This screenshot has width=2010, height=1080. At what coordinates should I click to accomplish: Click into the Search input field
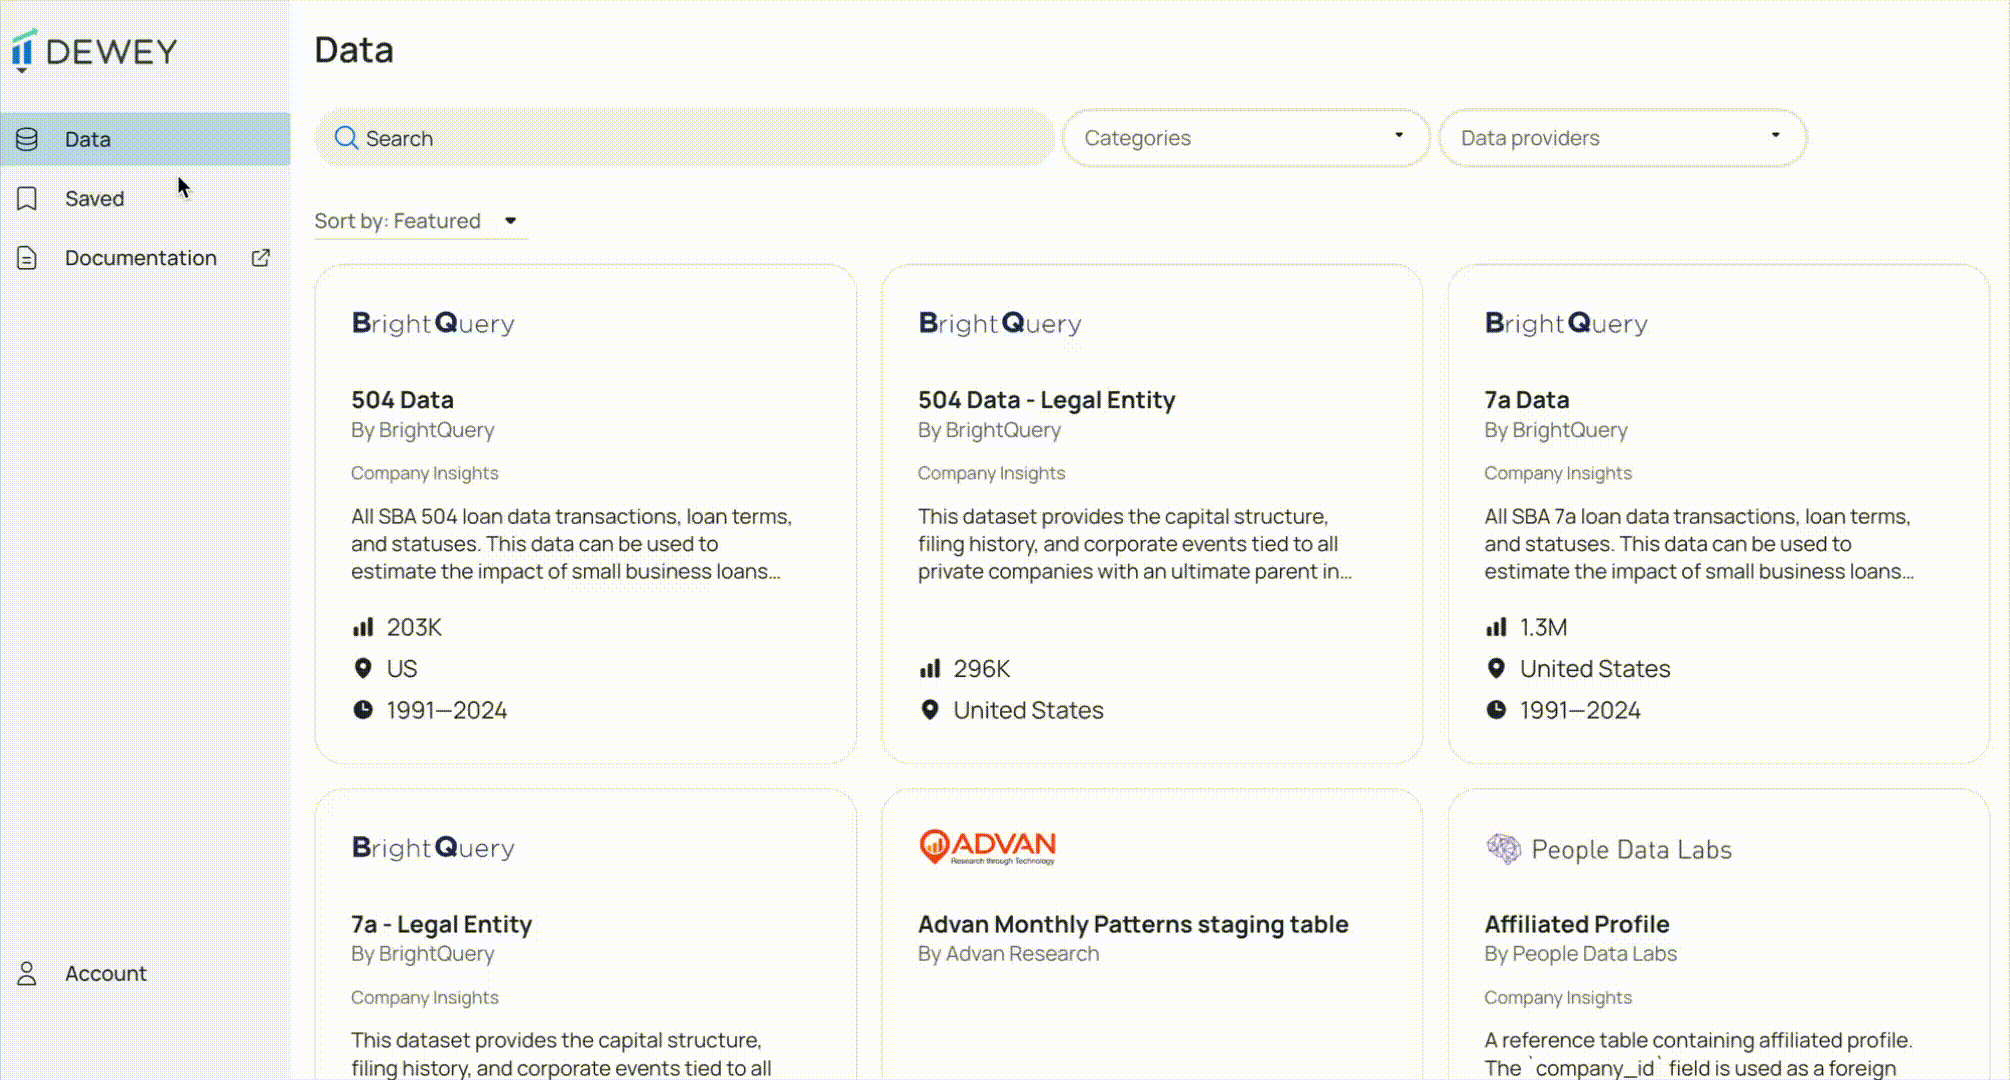click(684, 138)
